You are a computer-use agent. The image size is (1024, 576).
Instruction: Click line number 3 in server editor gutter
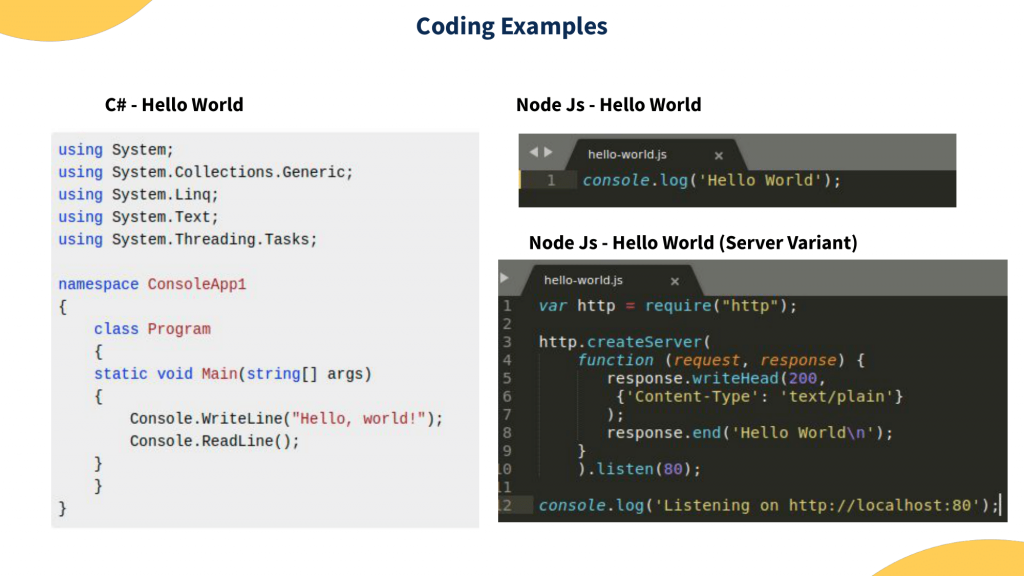click(x=507, y=342)
